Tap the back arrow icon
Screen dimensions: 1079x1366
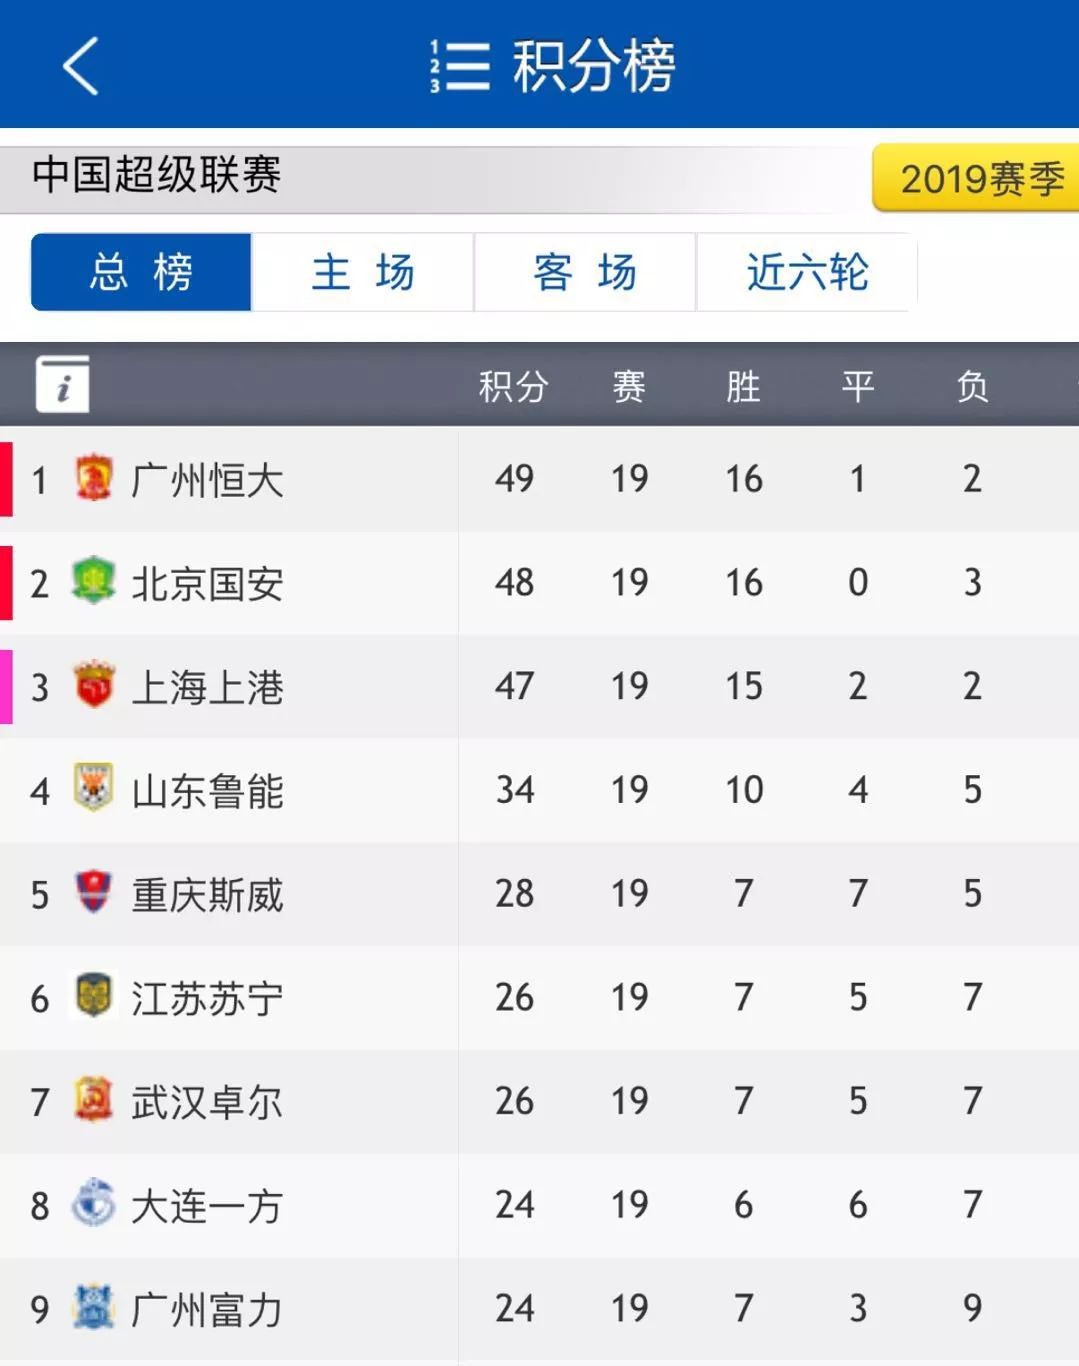81,66
